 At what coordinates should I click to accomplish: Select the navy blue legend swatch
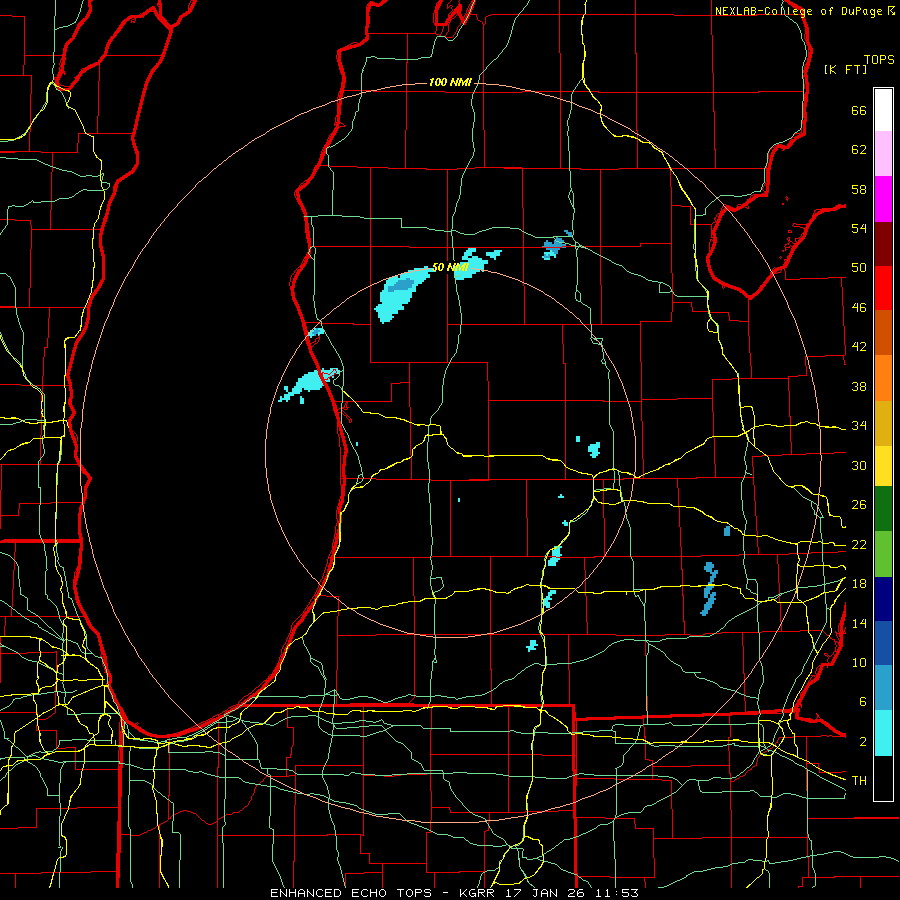click(x=883, y=599)
